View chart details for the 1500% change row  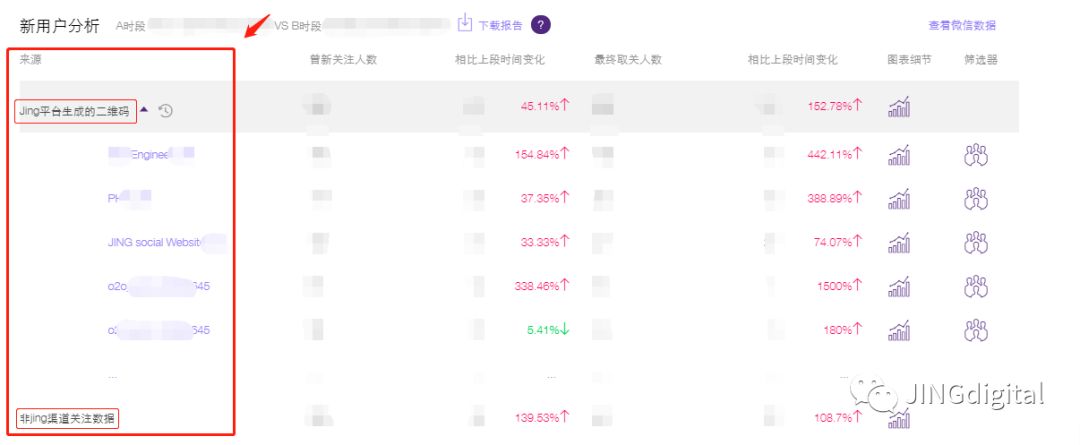click(899, 286)
